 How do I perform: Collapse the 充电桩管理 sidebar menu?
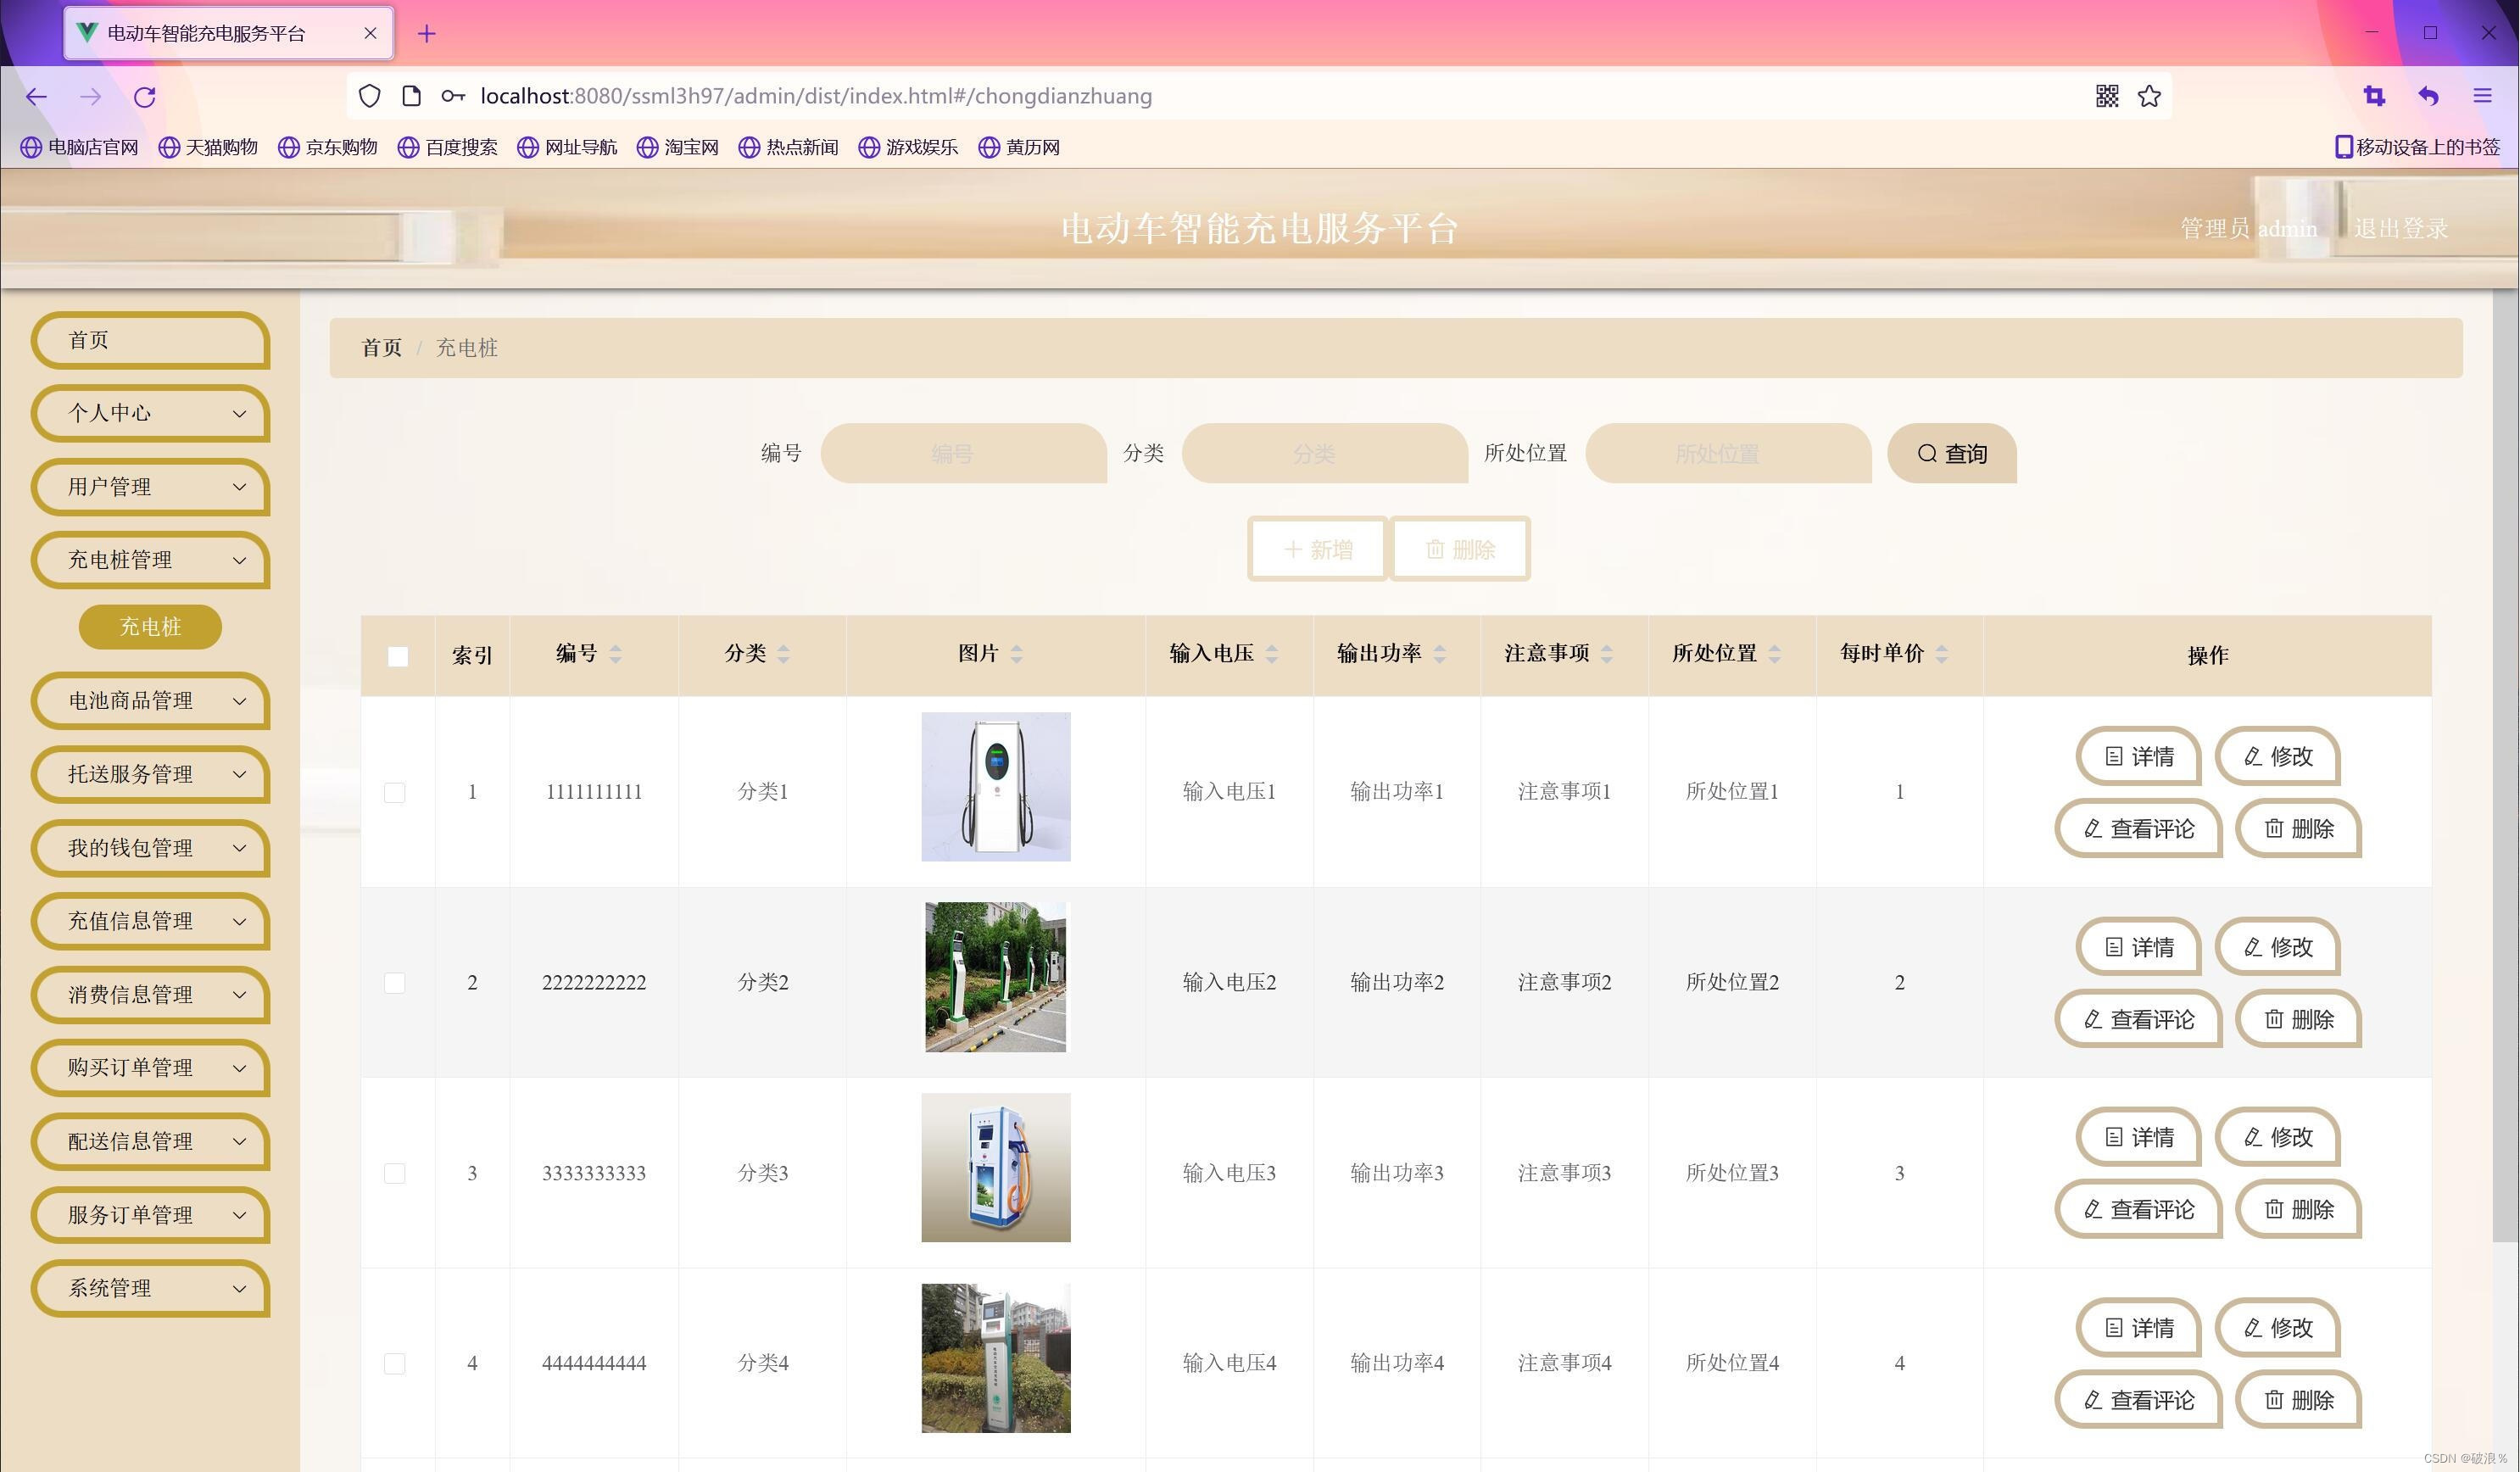pyautogui.click(x=151, y=560)
